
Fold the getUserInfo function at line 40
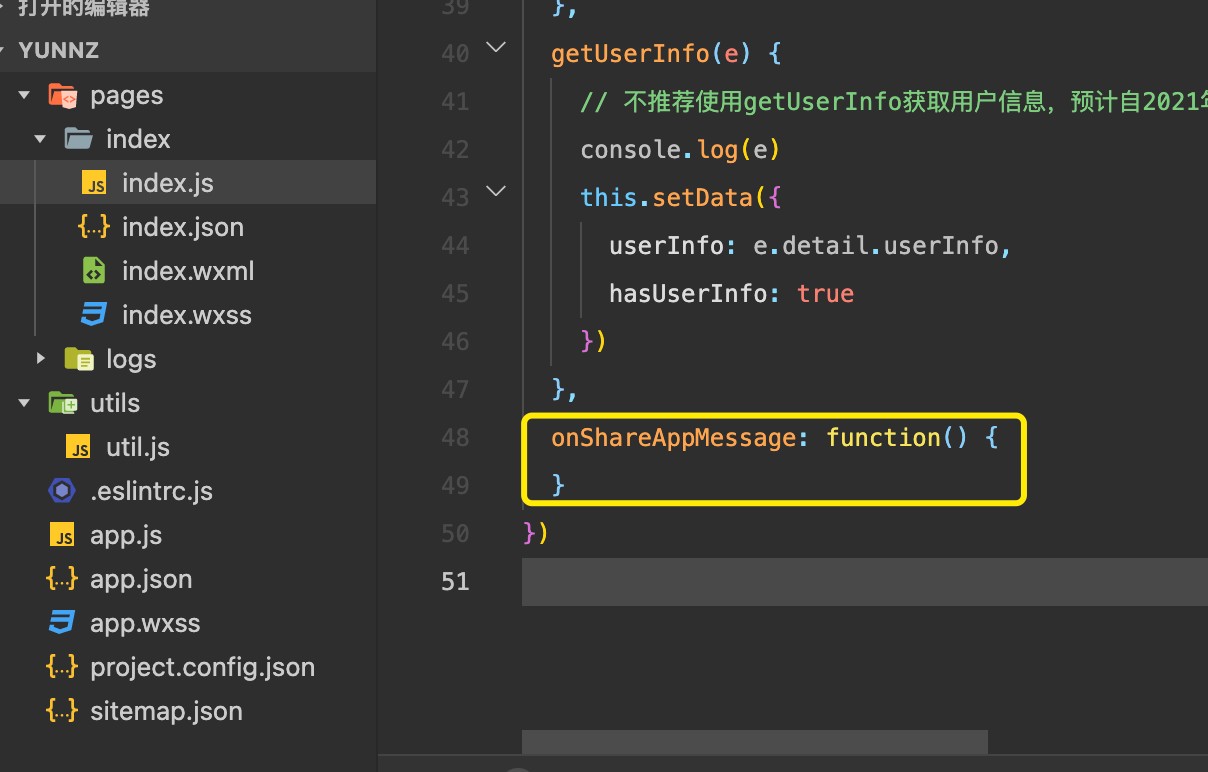tap(496, 47)
